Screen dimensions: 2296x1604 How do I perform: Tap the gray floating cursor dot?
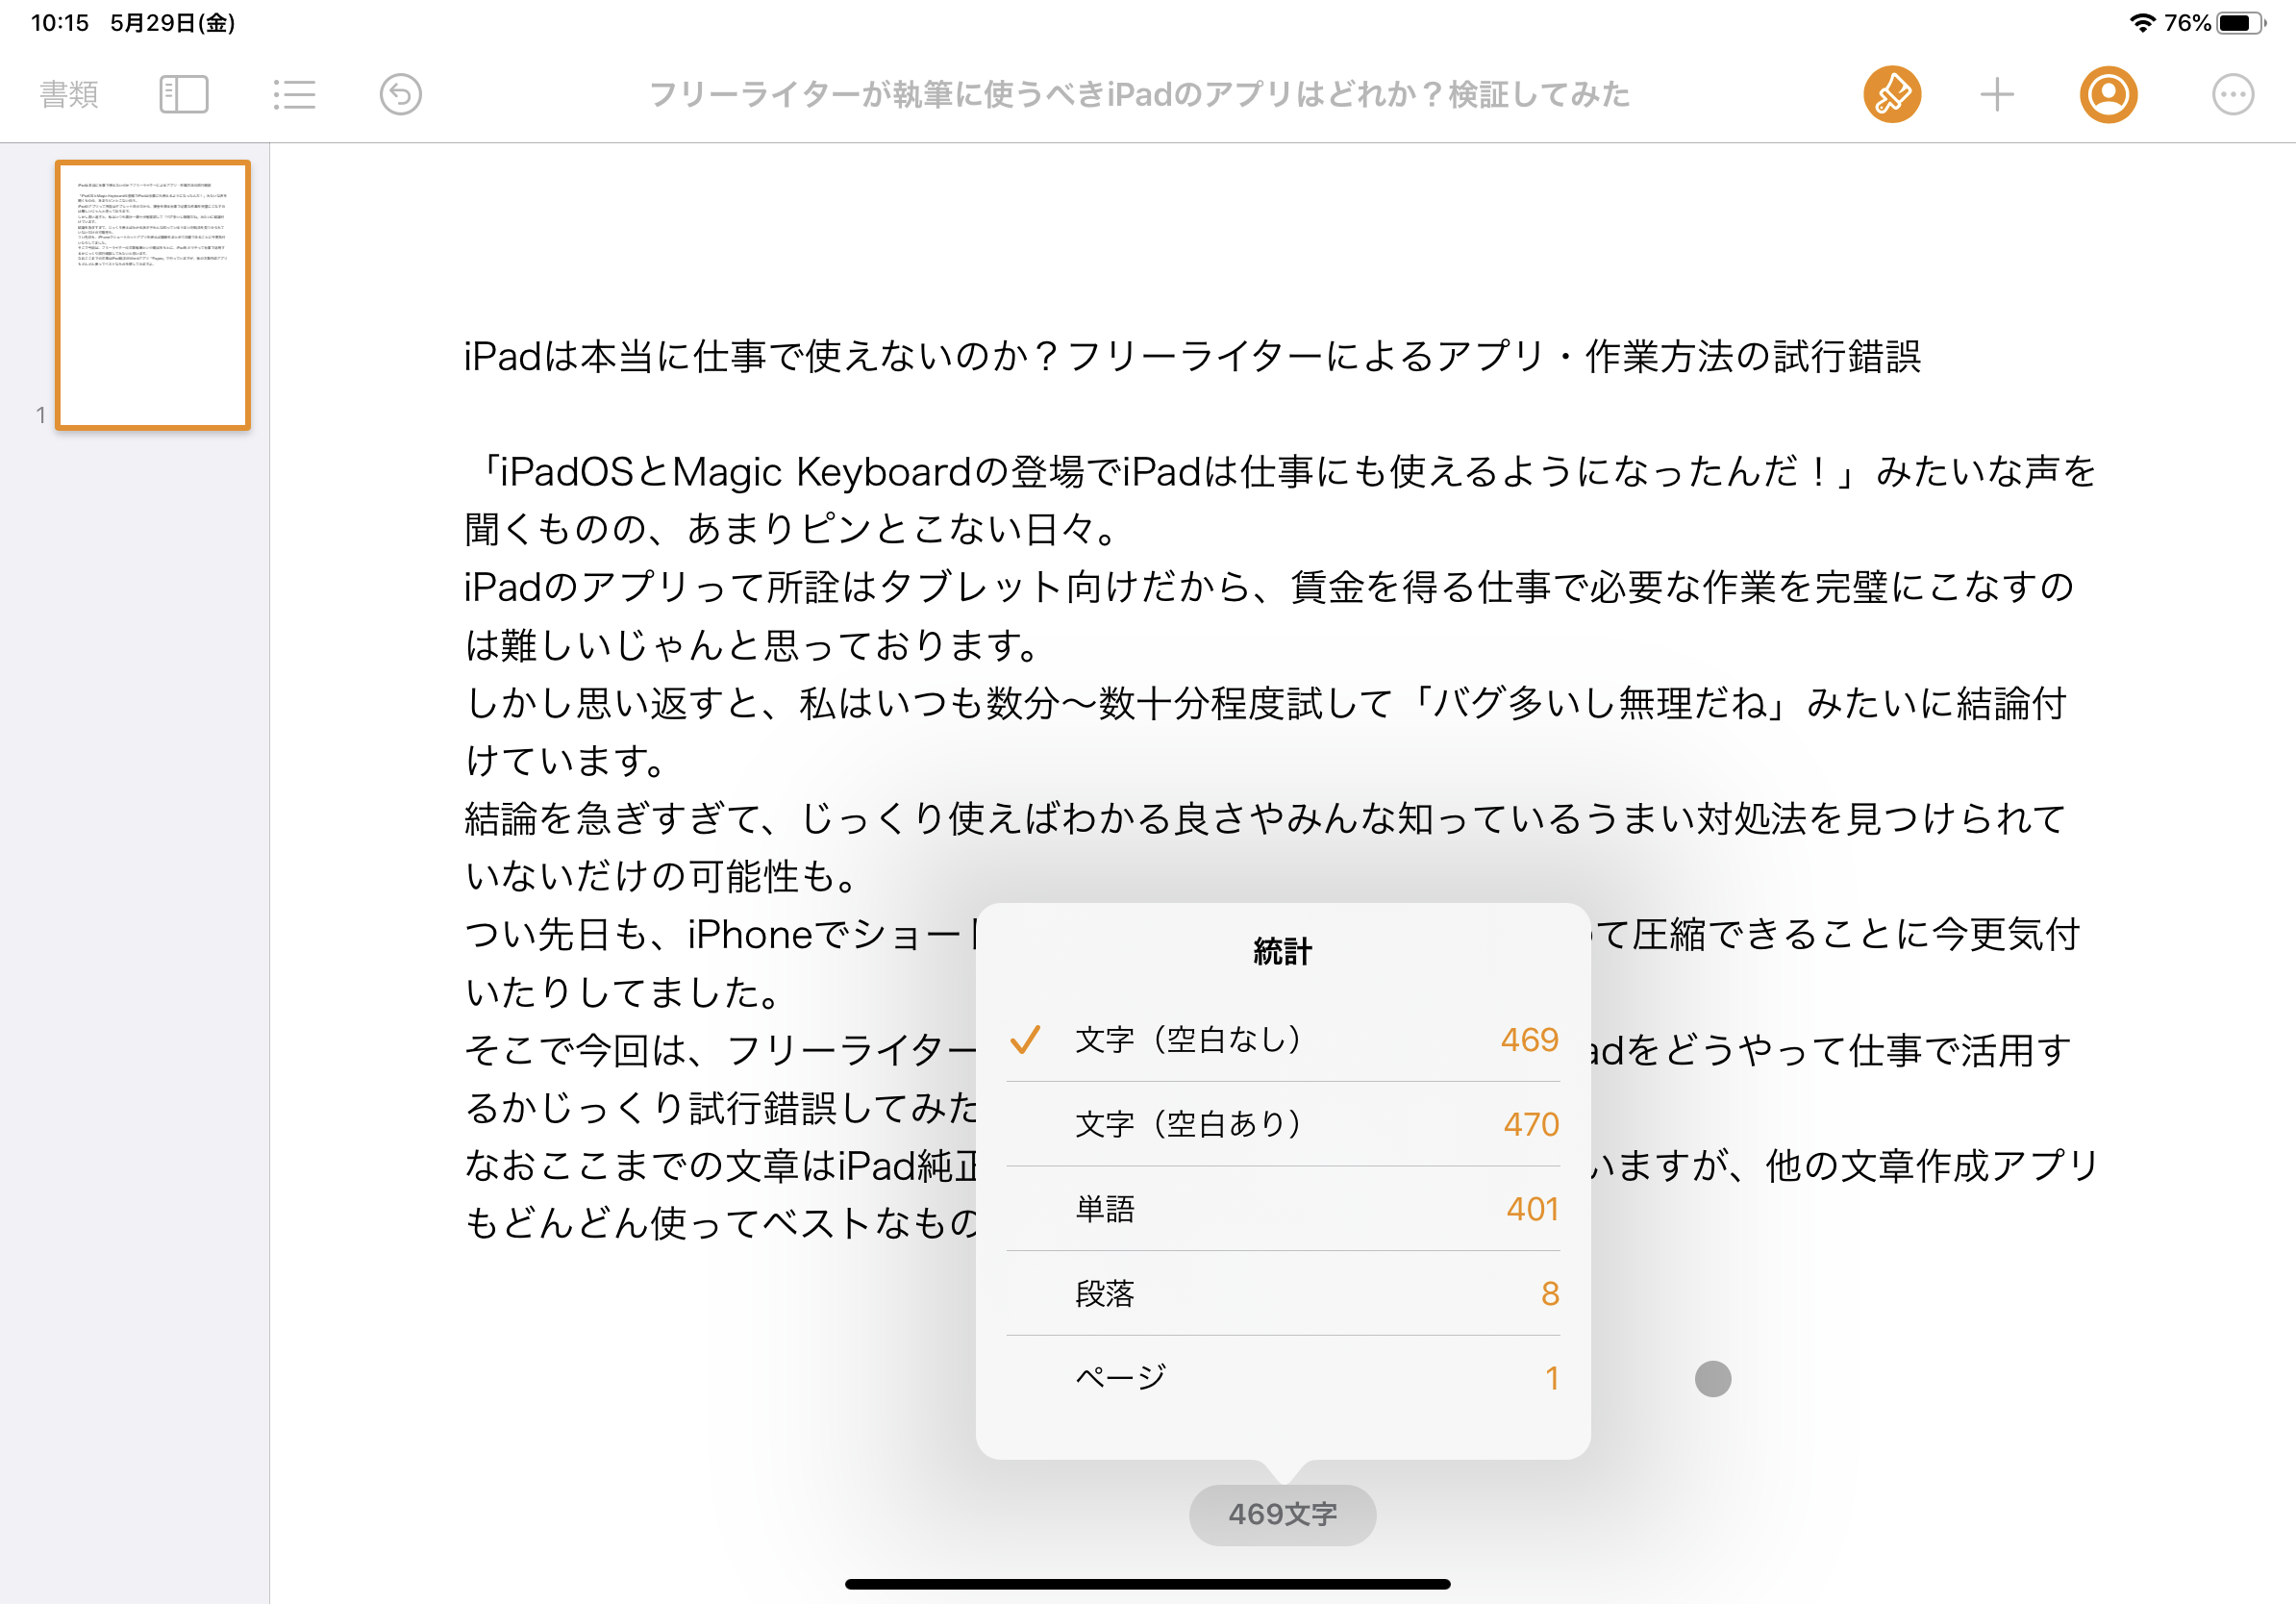1712,1378
